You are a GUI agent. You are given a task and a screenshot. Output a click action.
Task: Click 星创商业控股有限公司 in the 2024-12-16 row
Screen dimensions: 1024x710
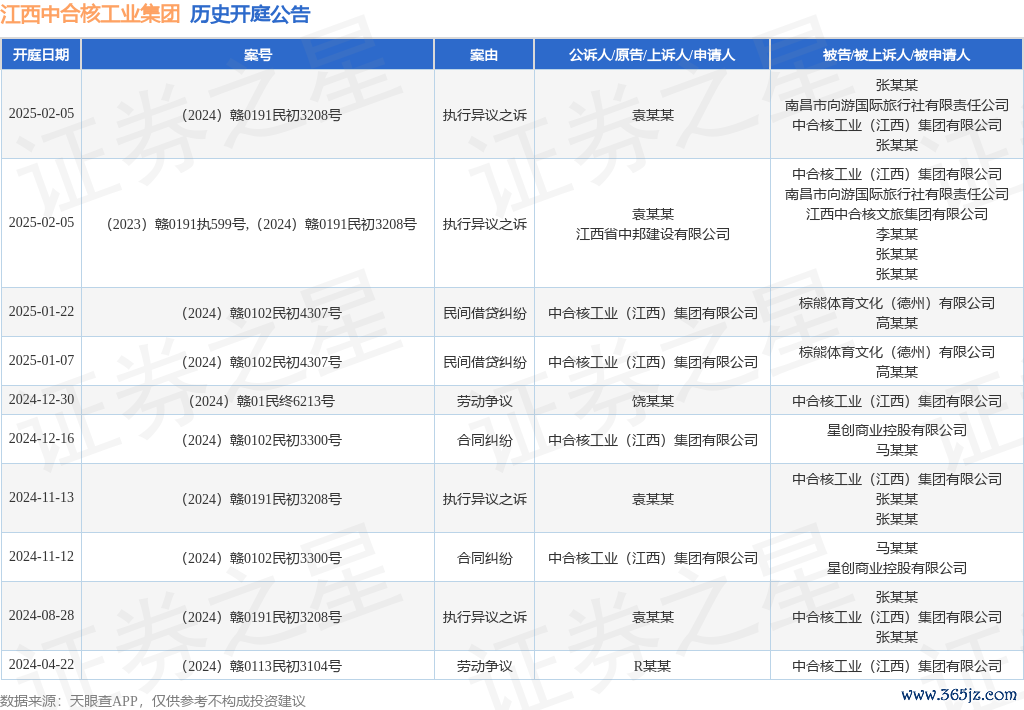[897, 430]
